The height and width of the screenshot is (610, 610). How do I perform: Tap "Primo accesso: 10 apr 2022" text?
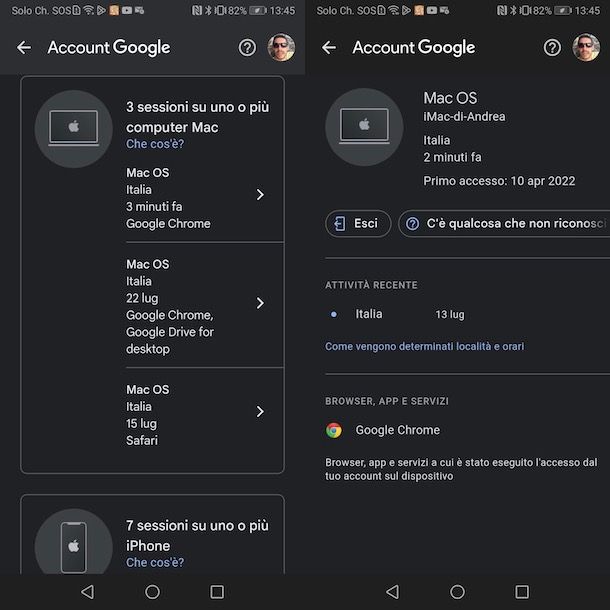[499, 181]
